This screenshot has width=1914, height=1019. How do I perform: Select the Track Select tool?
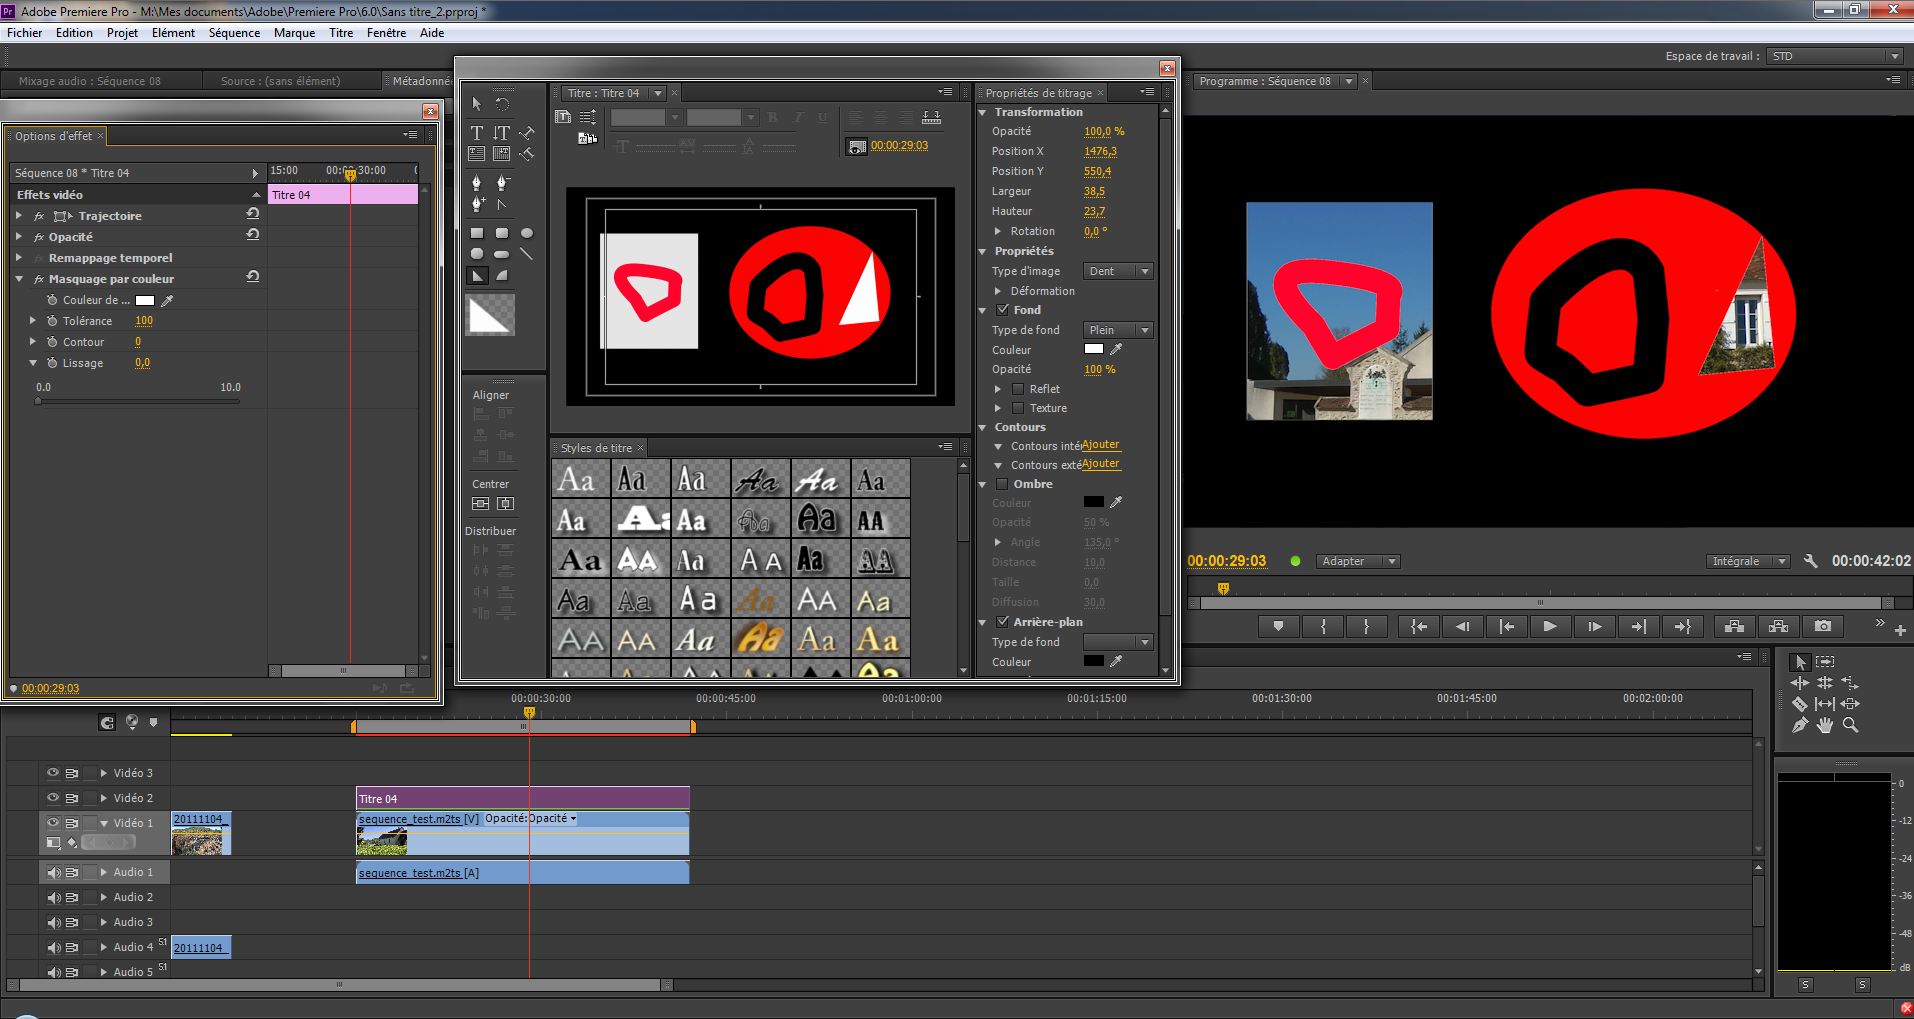[1825, 662]
